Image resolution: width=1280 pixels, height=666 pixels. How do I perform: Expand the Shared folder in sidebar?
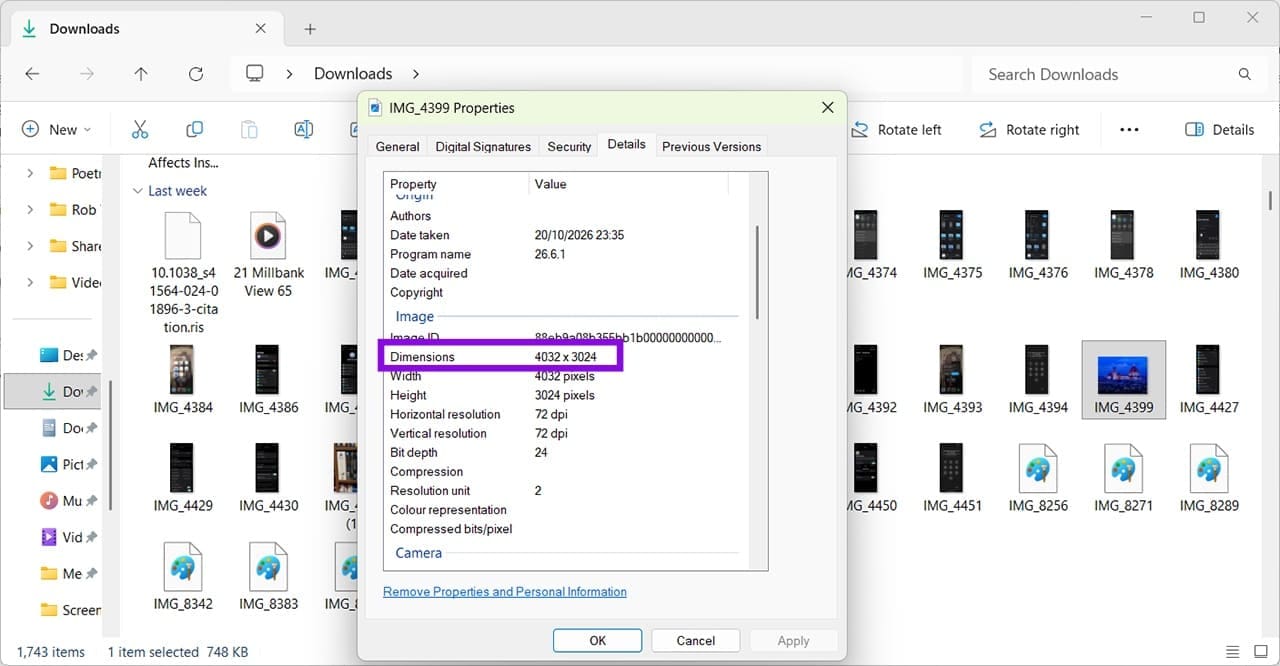(x=30, y=246)
